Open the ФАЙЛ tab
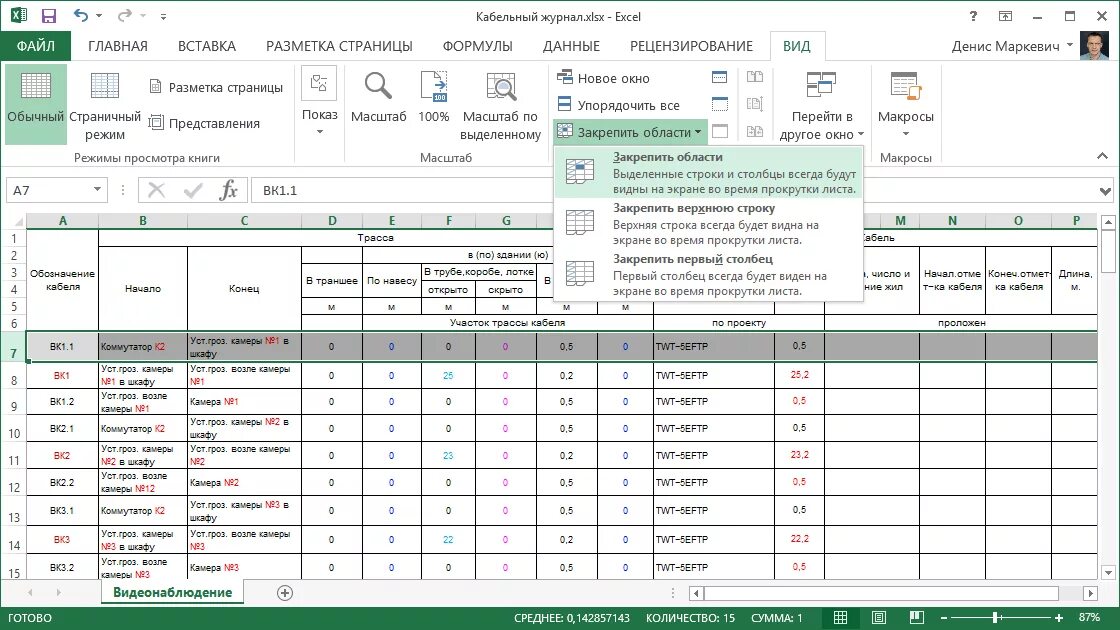 coord(36,46)
